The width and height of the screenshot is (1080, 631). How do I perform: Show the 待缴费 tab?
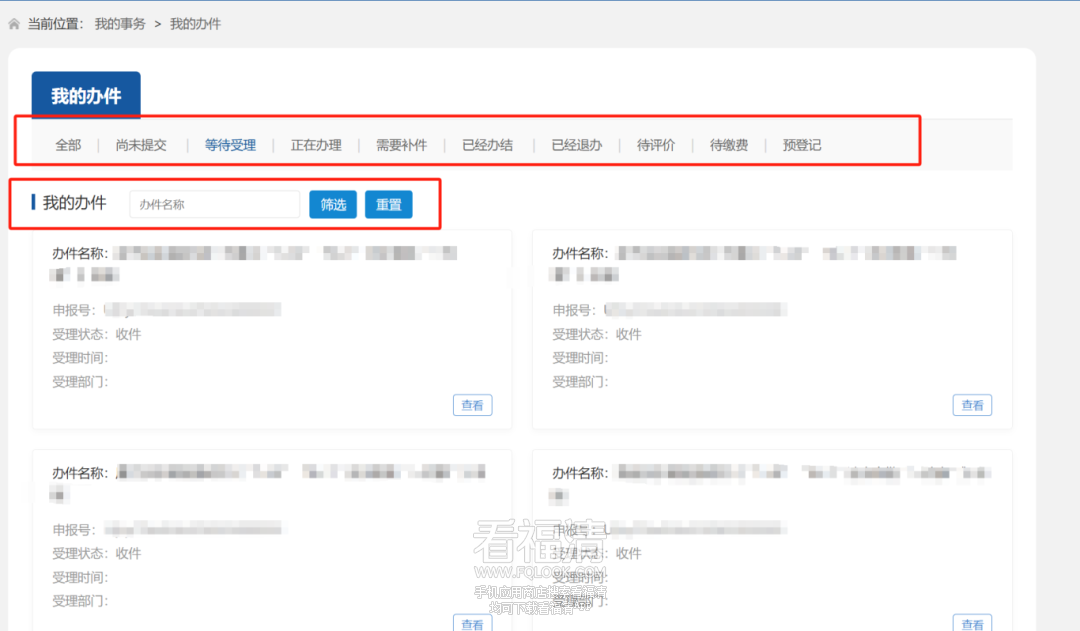click(729, 145)
